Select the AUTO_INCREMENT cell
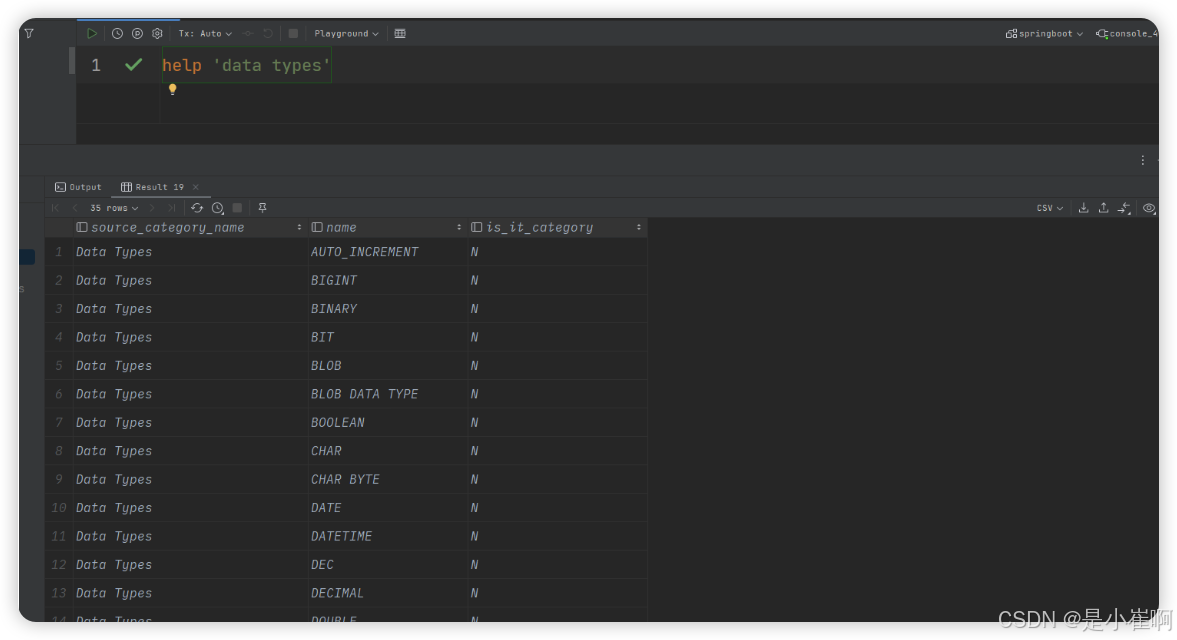1177x640 pixels. (387, 252)
